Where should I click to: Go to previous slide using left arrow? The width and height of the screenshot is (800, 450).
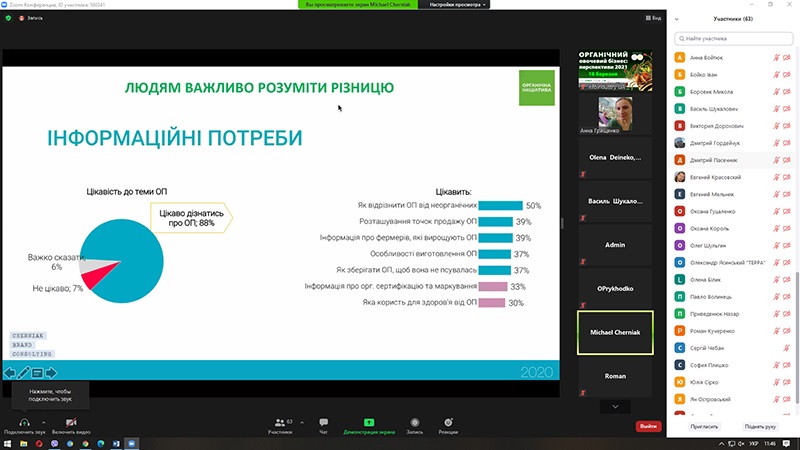pyautogui.click(x=10, y=373)
